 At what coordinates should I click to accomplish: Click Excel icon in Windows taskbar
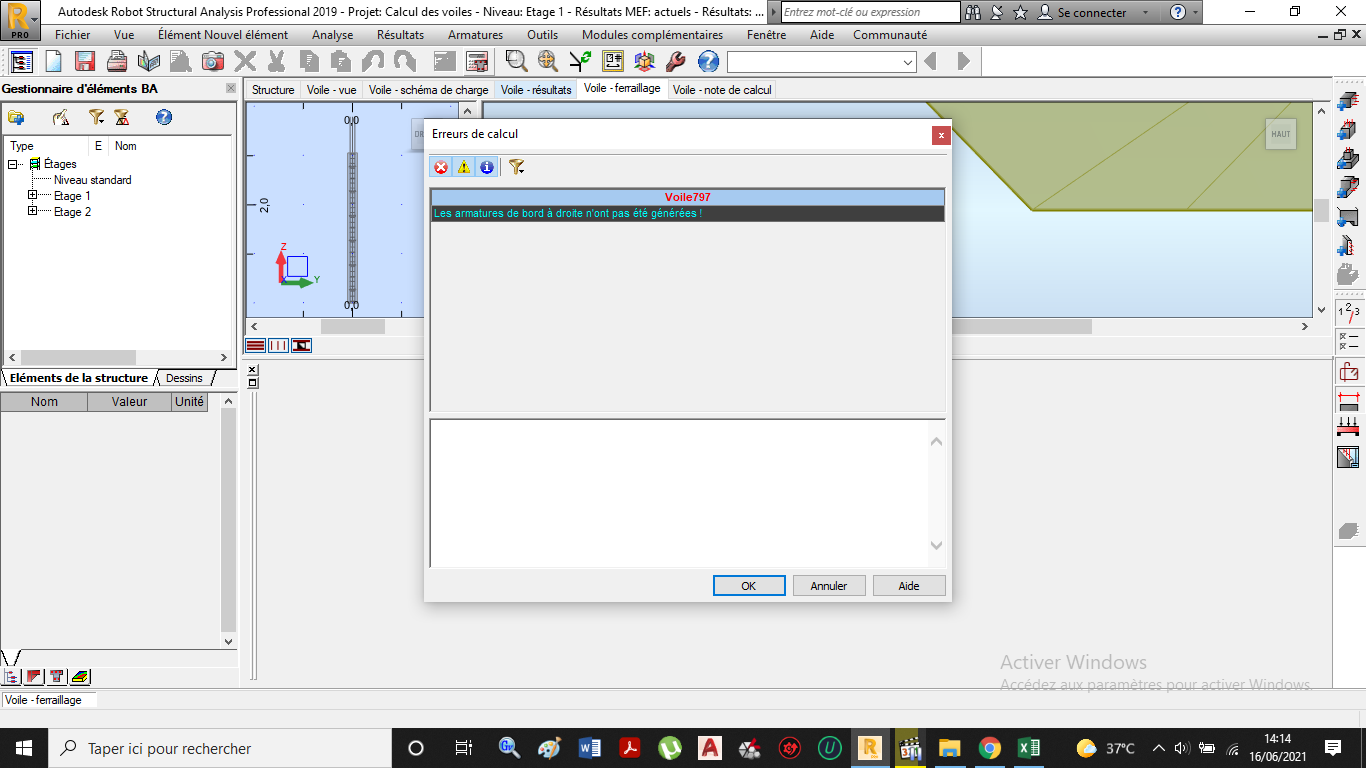[x=1028, y=748]
